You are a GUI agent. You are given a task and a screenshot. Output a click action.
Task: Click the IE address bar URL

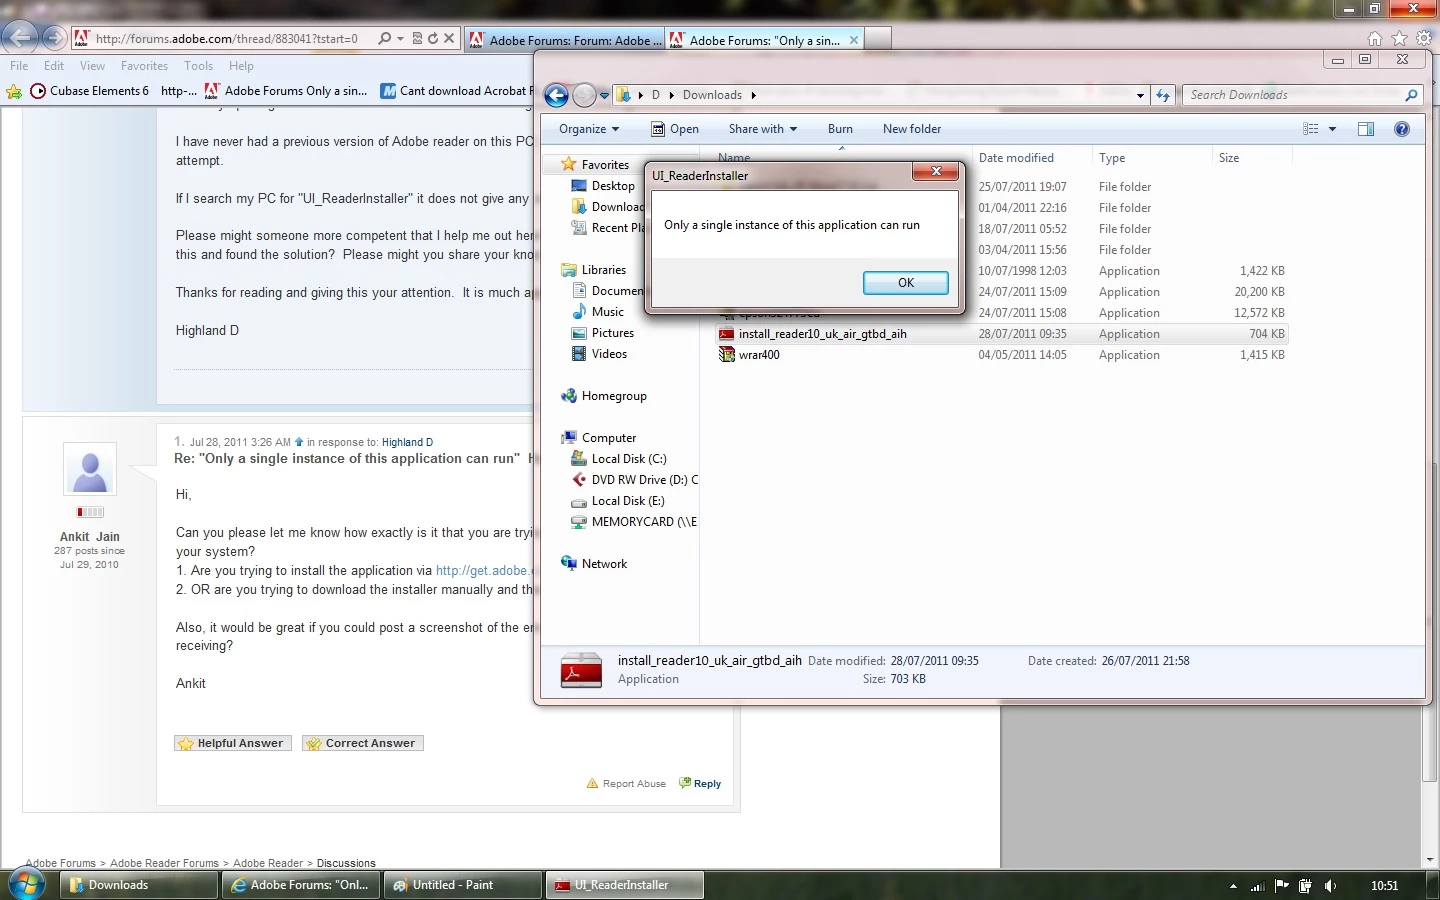coord(226,39)
